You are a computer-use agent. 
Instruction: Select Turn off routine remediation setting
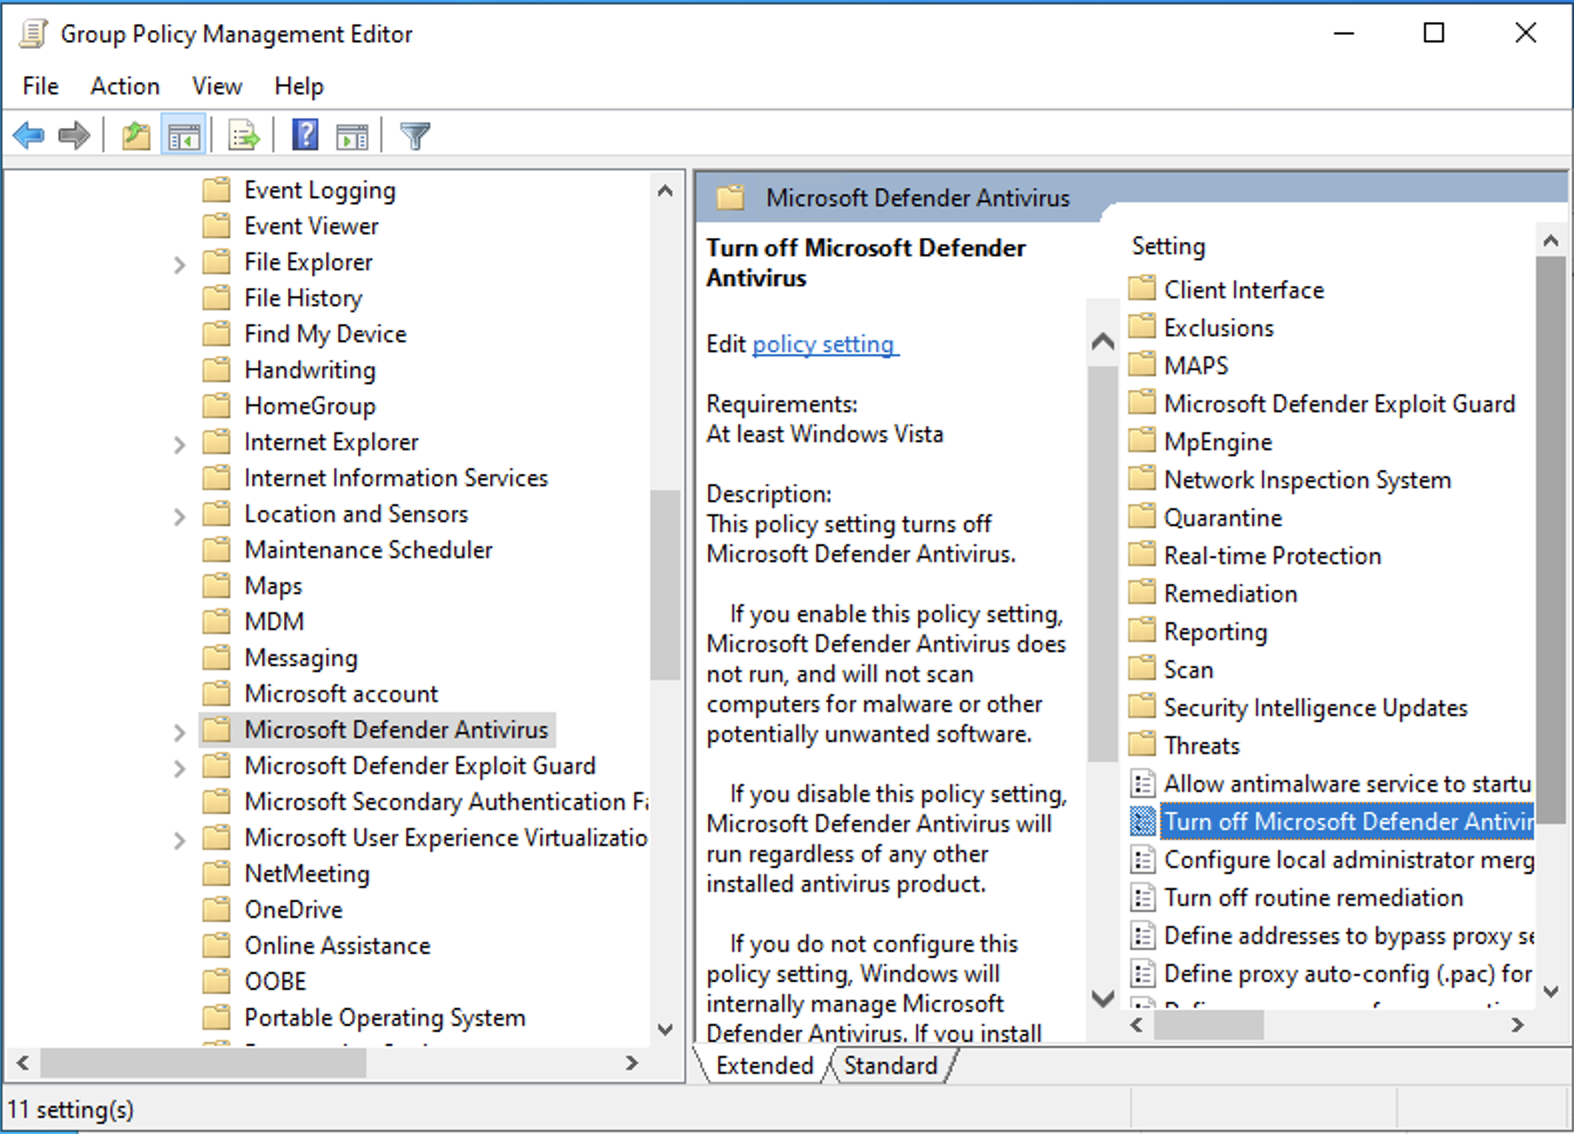1312,898
